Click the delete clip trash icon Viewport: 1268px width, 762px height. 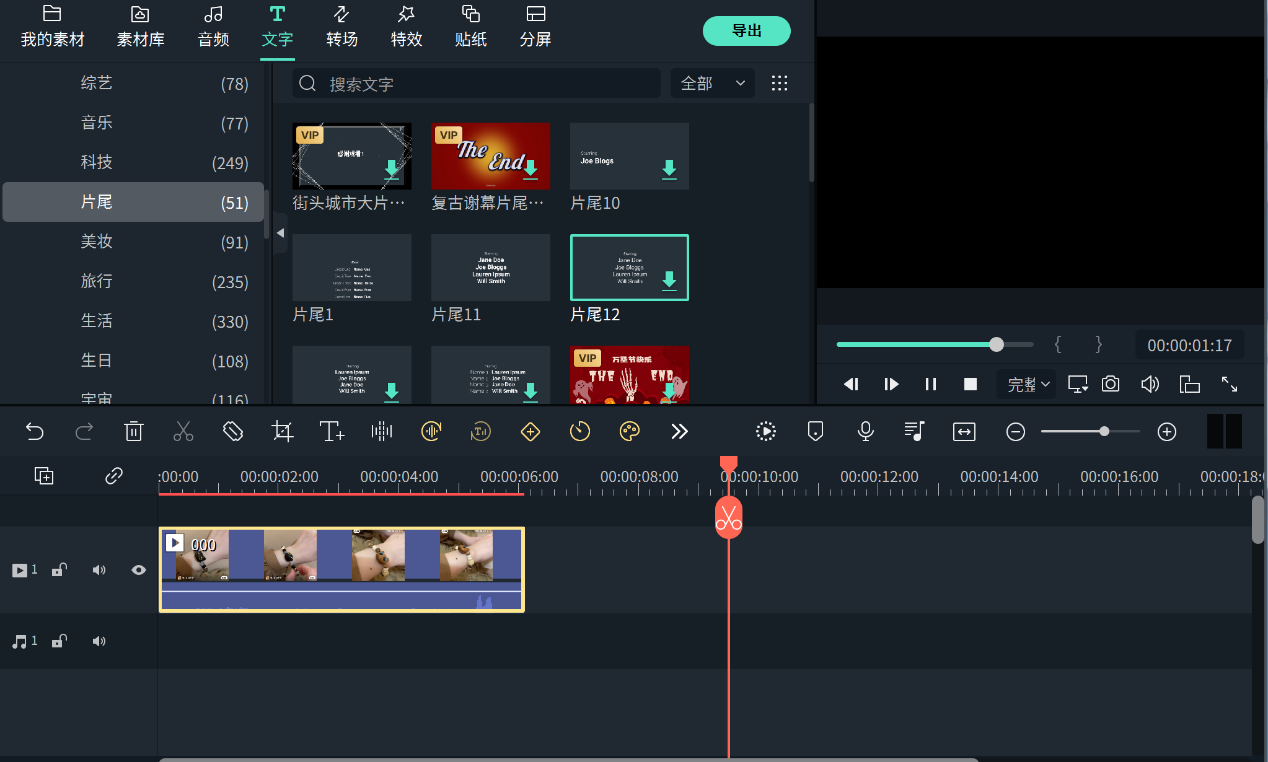coord(134,431)
